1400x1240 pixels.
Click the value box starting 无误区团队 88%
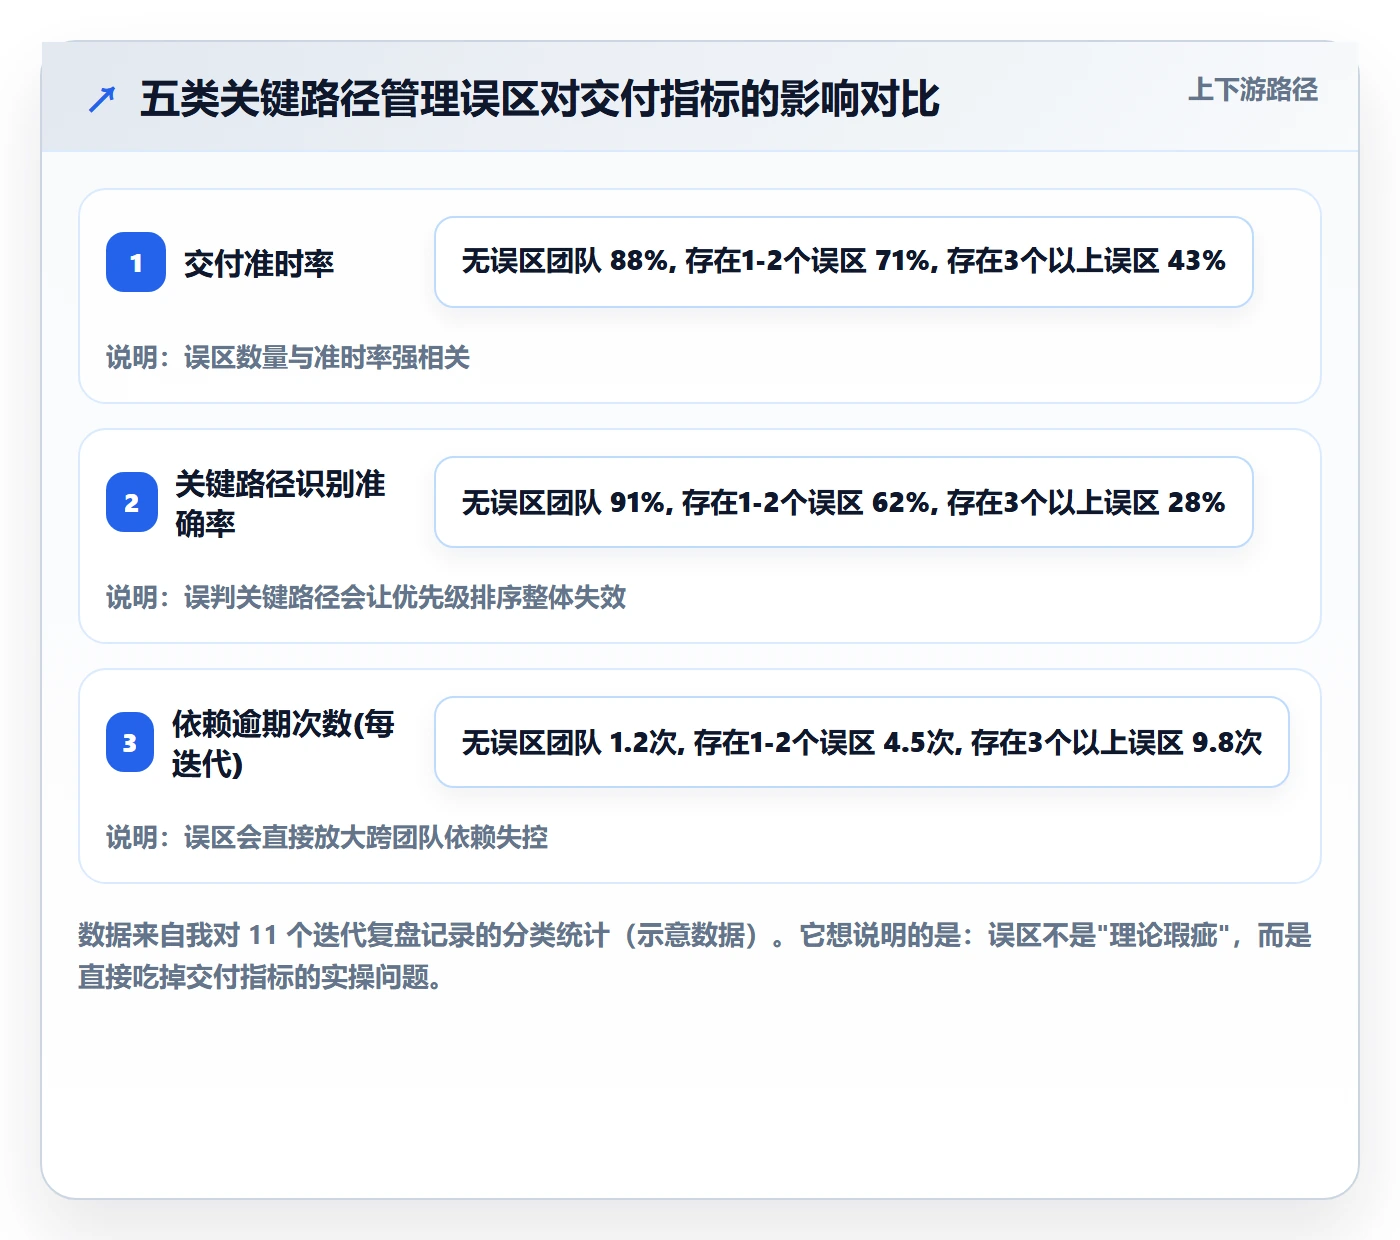(844, 262)
